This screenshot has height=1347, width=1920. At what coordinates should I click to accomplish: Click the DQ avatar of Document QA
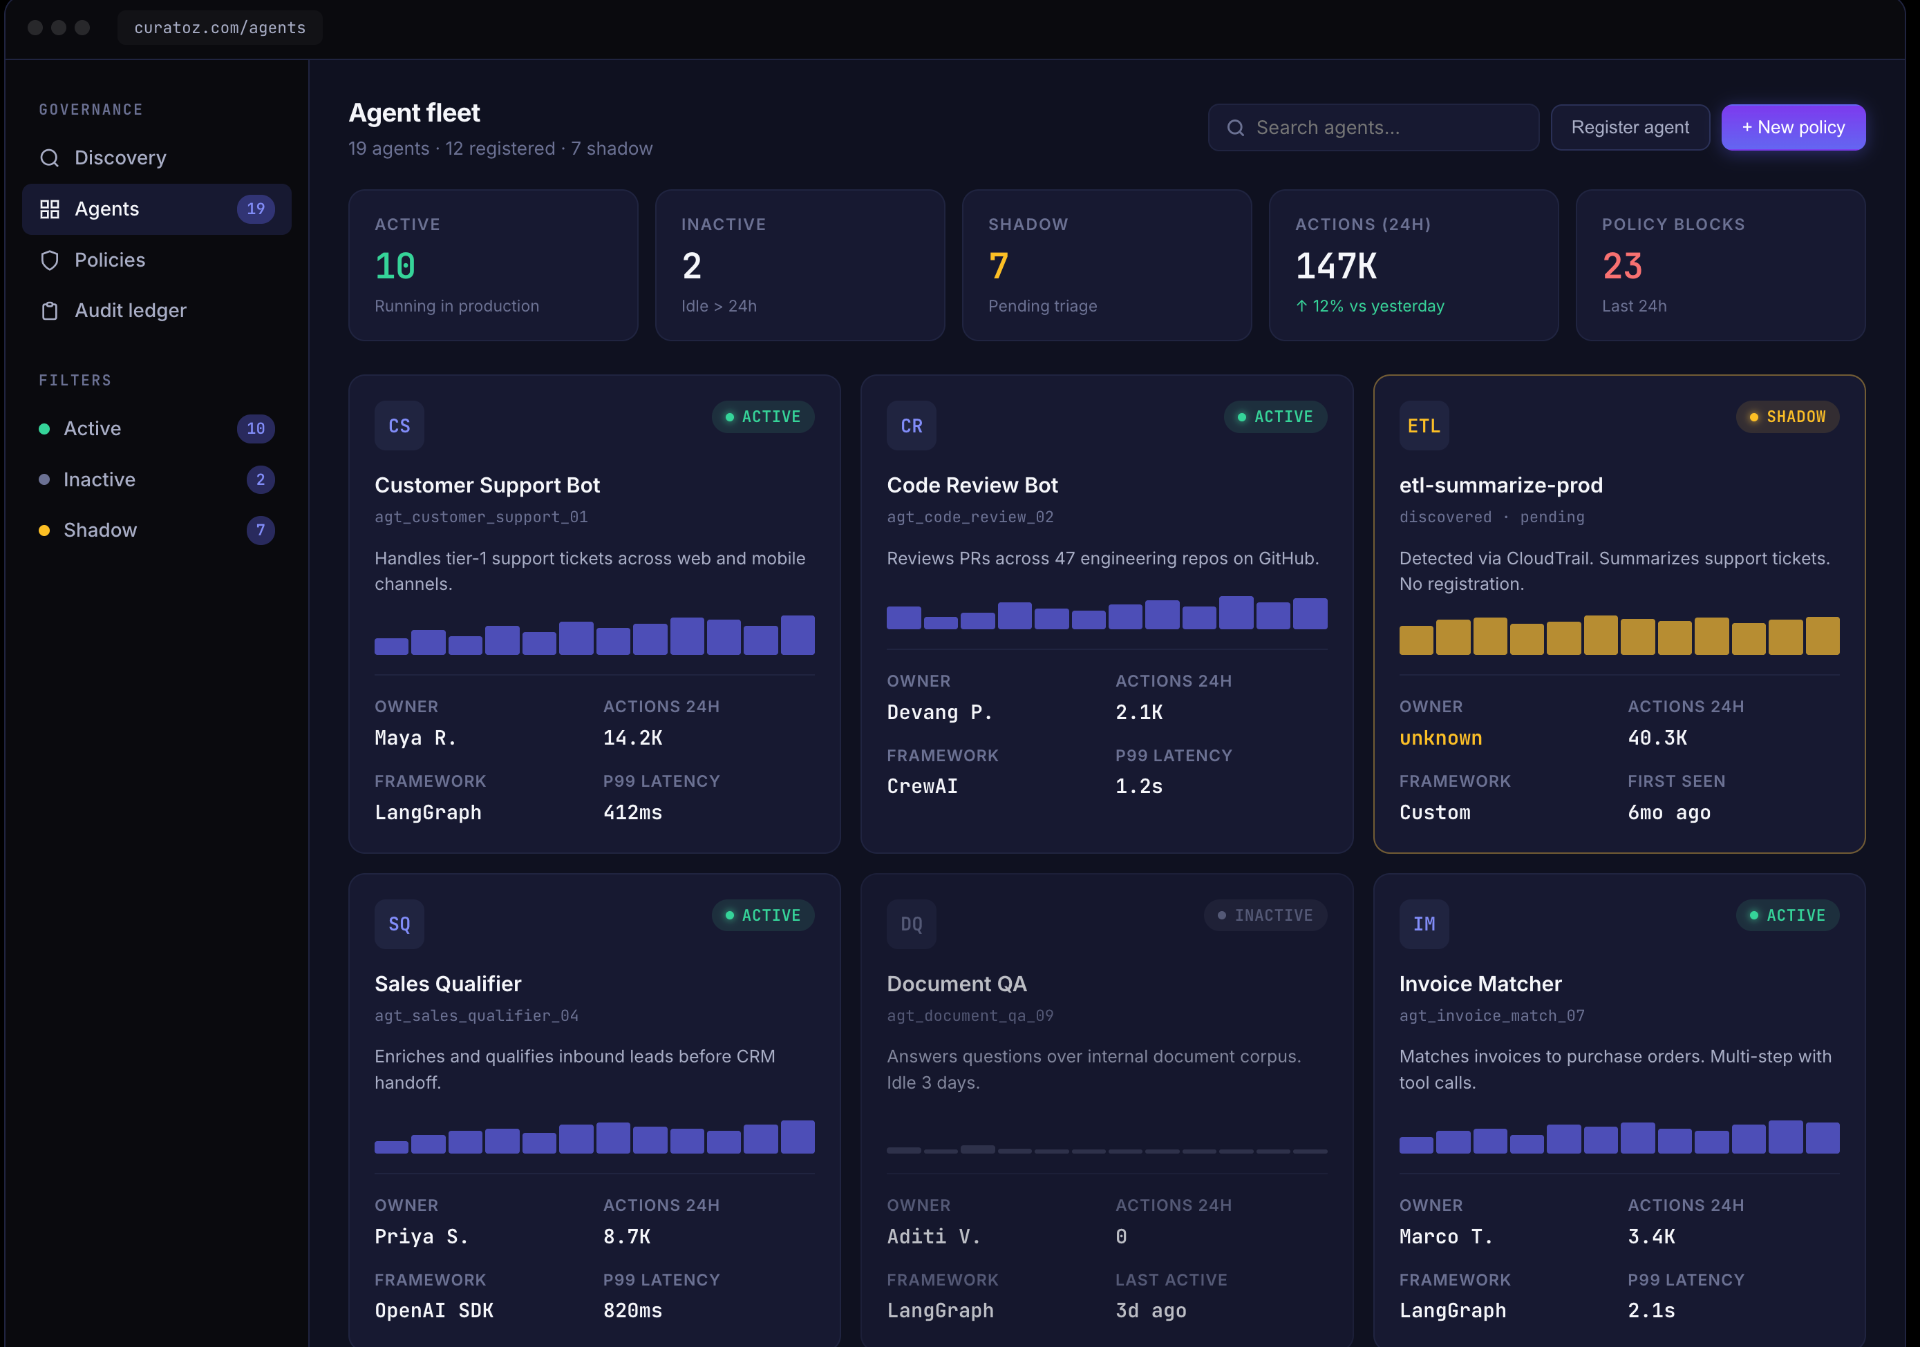point(911,924)
